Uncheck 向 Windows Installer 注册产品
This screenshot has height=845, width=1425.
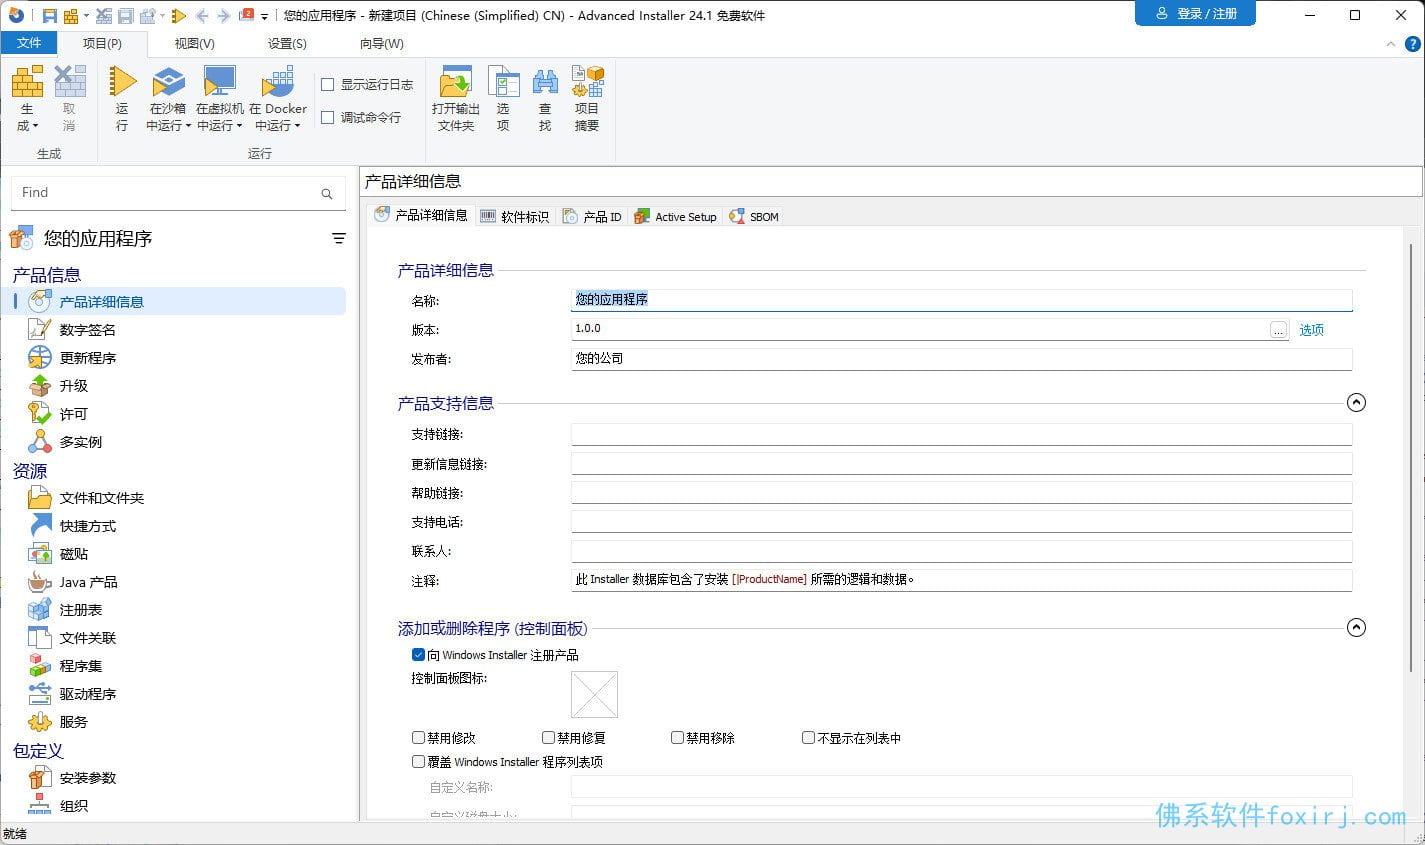418,655
